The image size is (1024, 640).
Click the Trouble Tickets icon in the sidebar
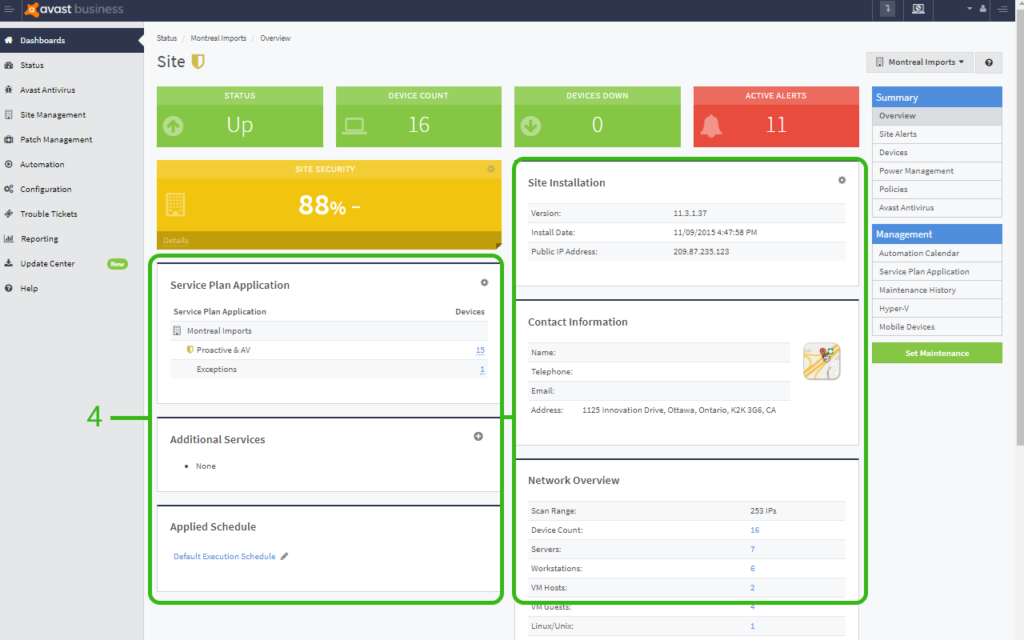[8, 214]
